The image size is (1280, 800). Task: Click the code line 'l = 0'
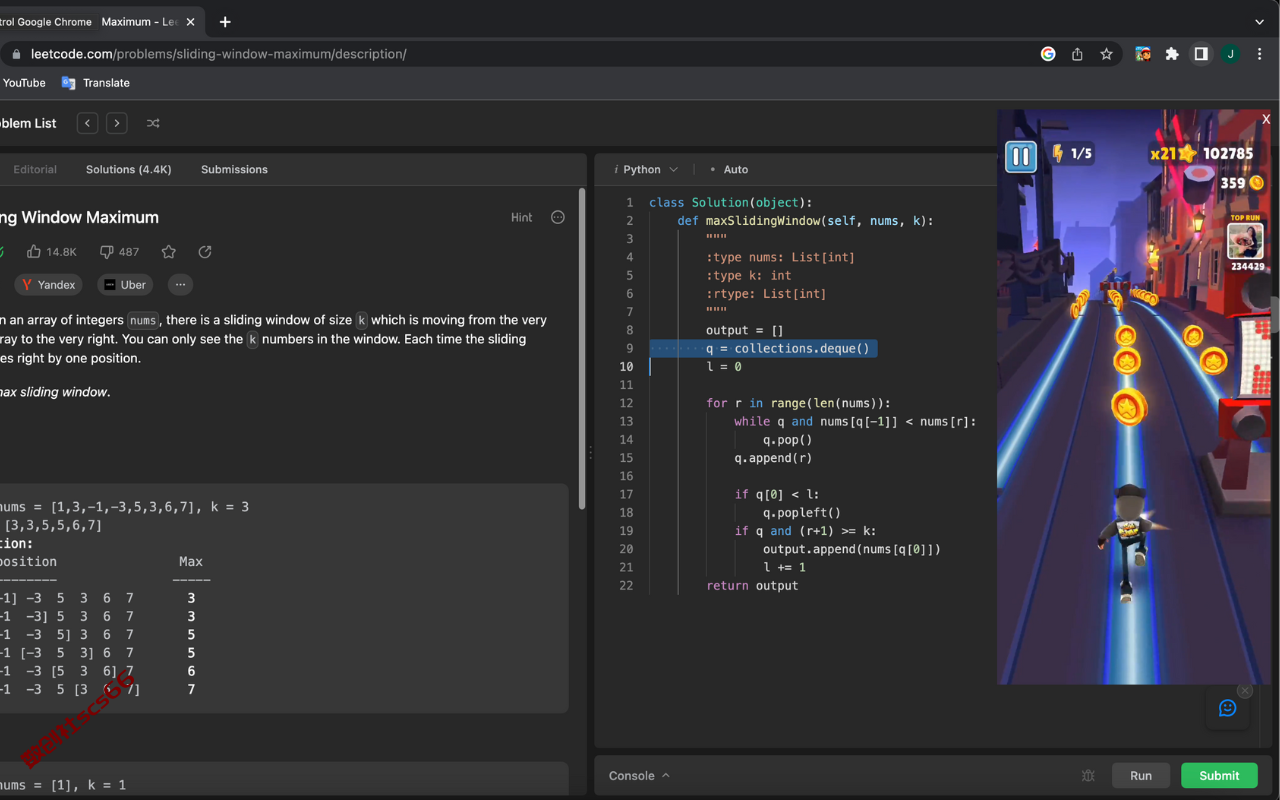click(724, 367)
